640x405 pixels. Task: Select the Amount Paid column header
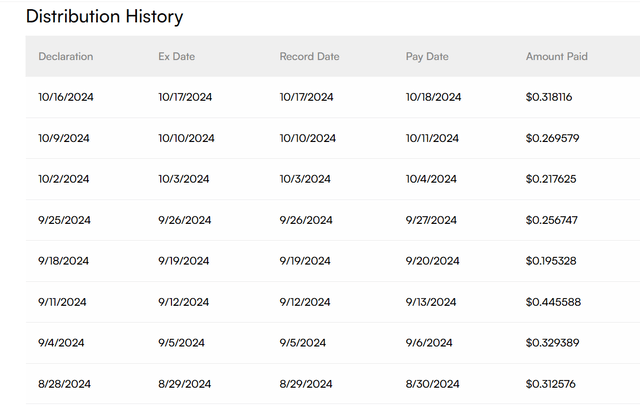click(556, 57)
